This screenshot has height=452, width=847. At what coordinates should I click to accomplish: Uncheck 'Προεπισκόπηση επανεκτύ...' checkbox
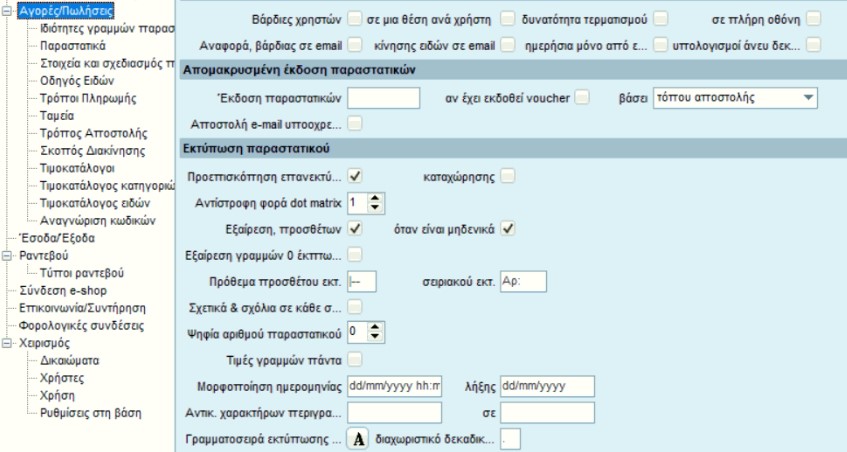[x=354, y=176]
